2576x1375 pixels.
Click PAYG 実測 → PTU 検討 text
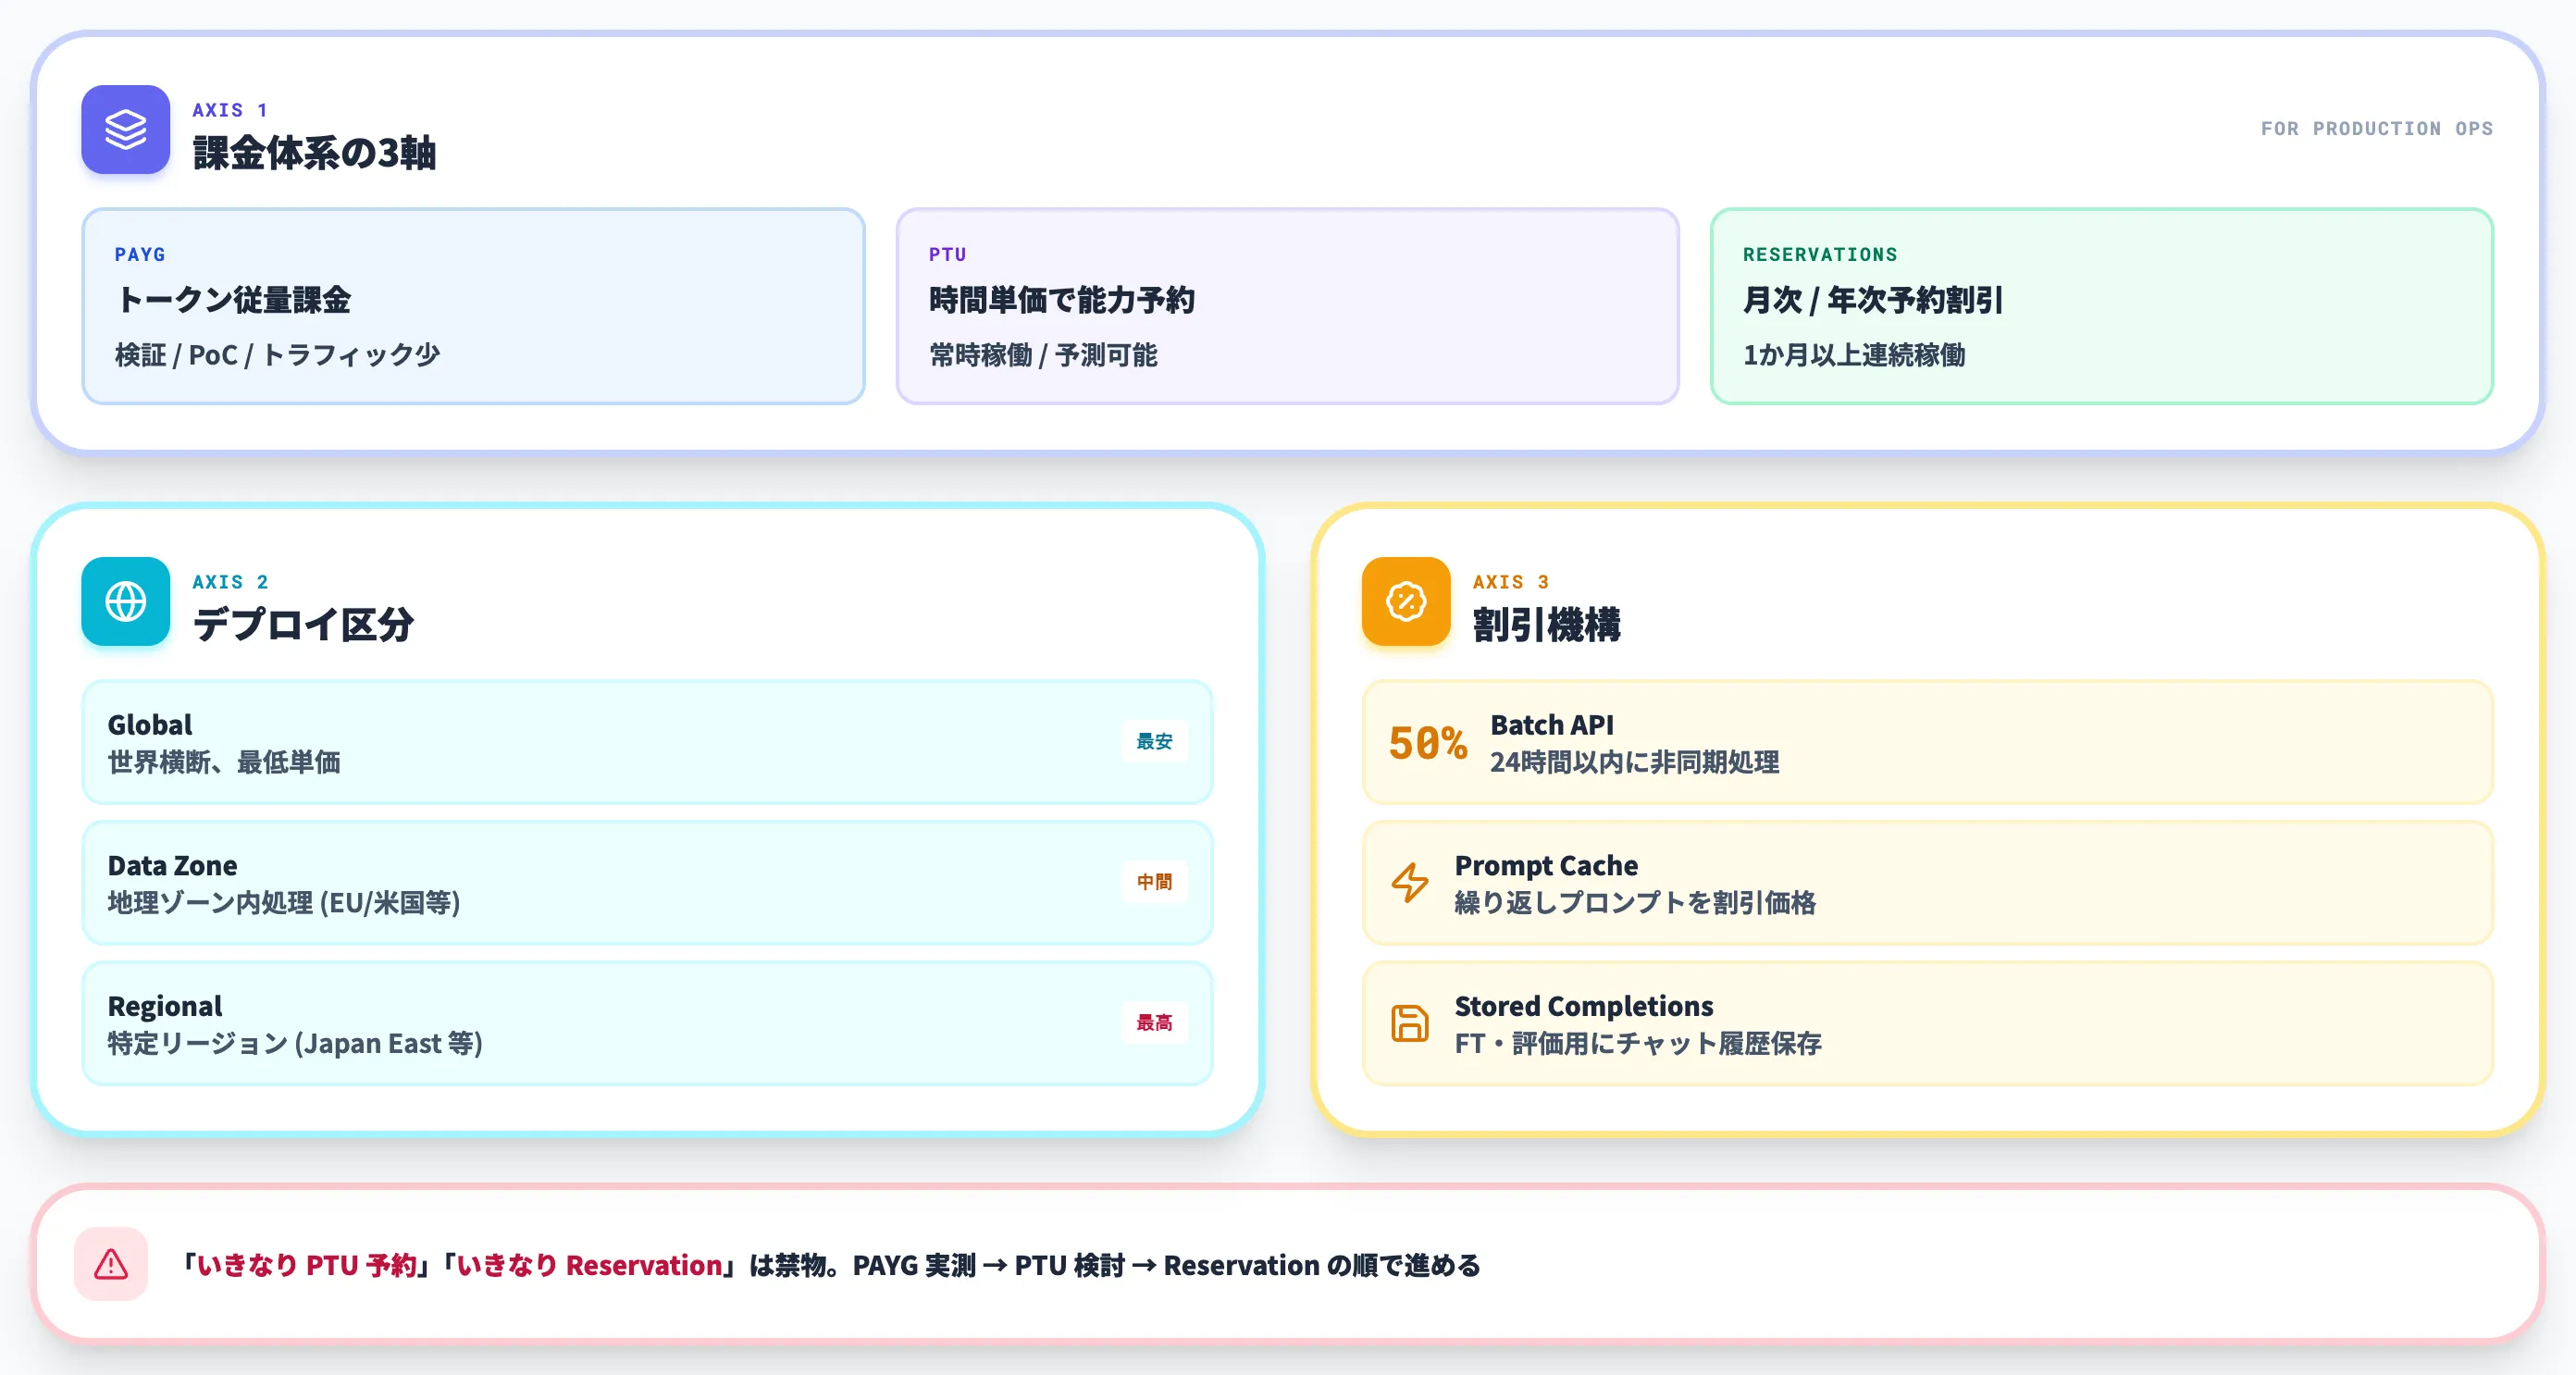coord(989,1265)
